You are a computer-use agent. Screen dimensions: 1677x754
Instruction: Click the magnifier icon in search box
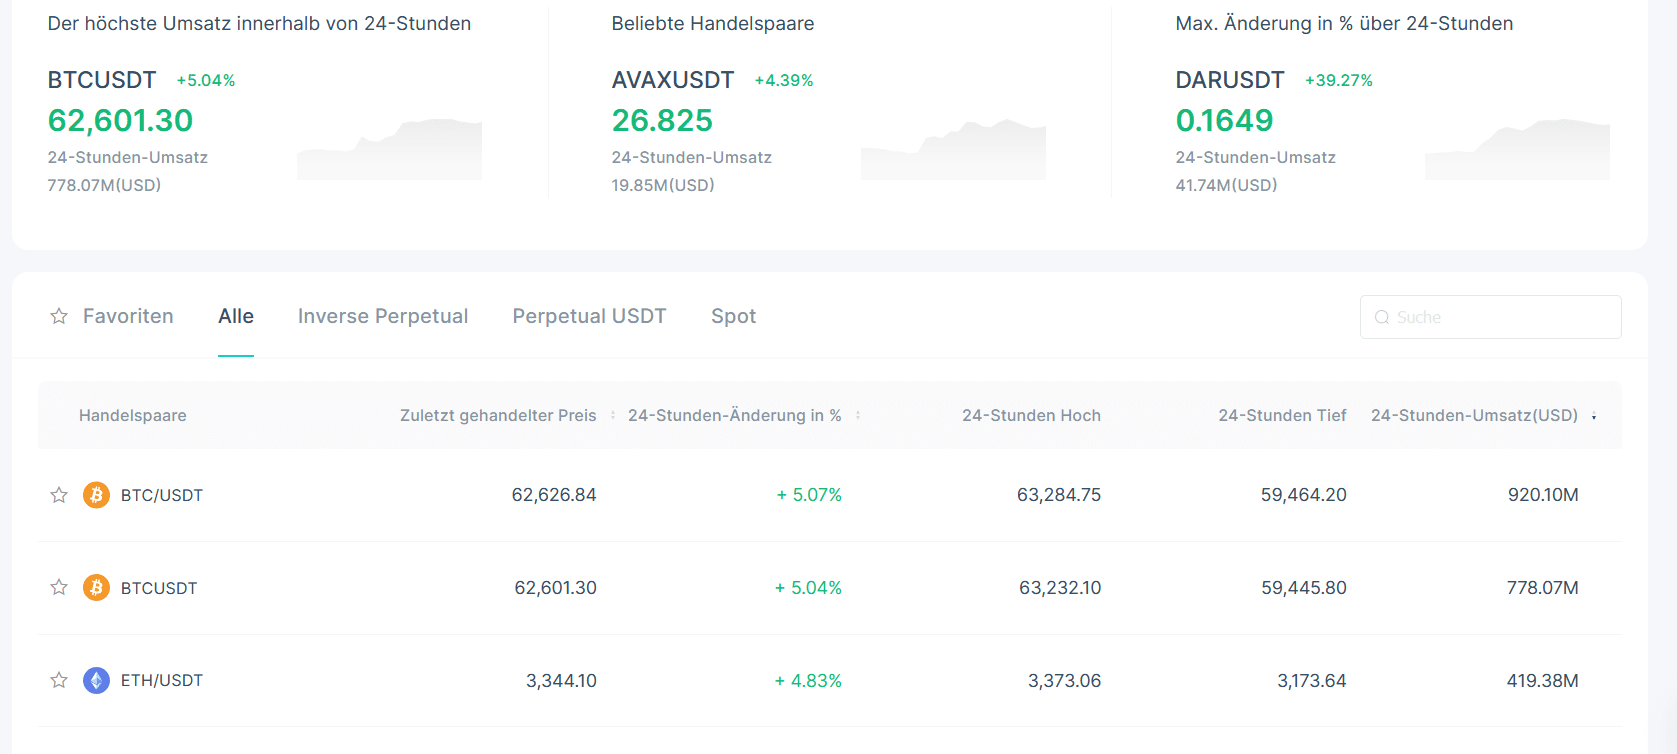tap(1382, 317)
